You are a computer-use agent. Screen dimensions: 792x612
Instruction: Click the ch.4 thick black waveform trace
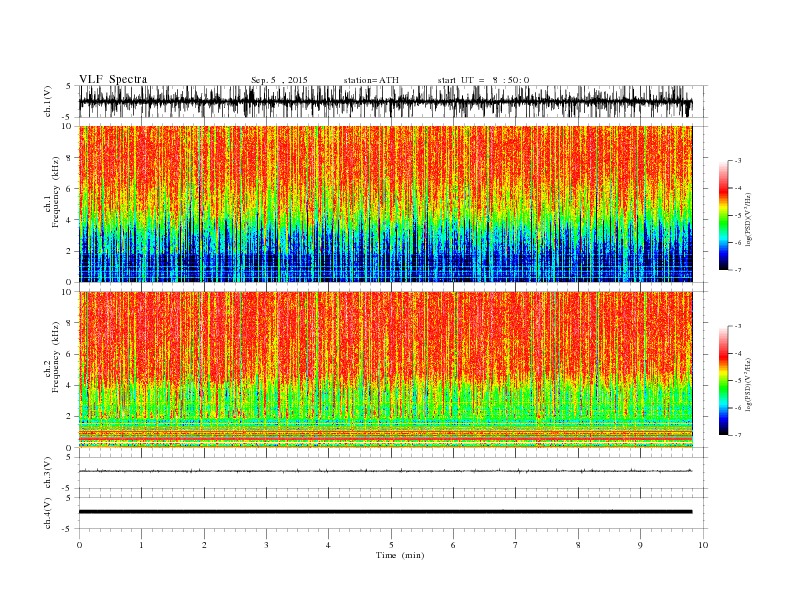385,512
